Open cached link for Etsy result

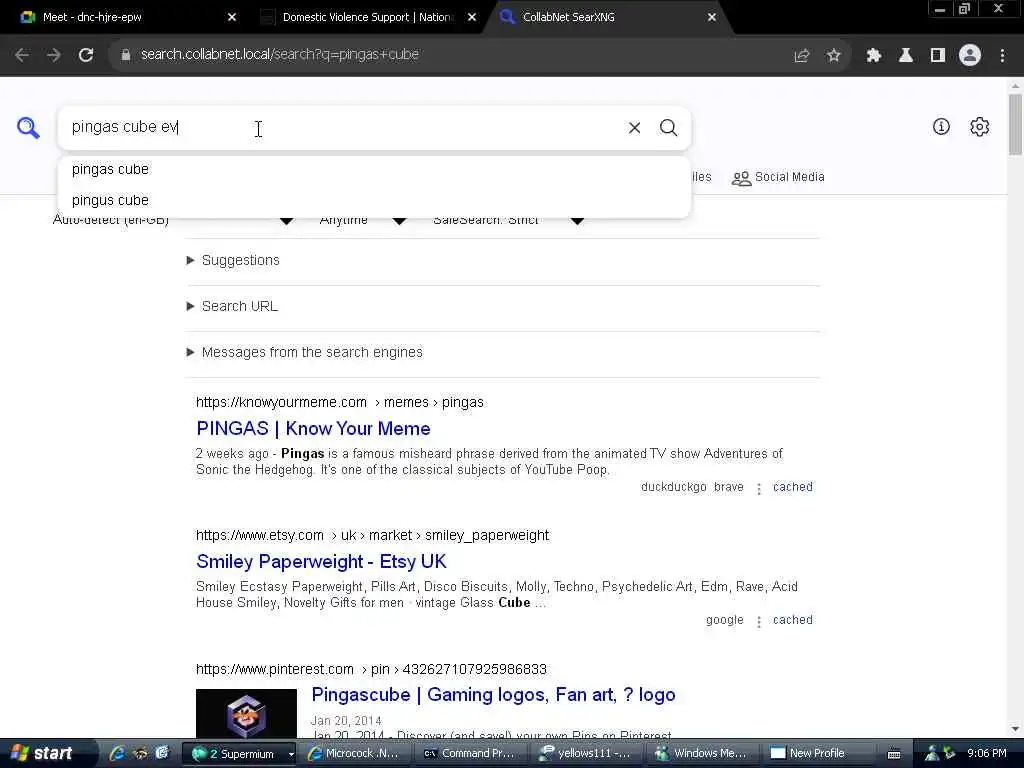(793, 620)
